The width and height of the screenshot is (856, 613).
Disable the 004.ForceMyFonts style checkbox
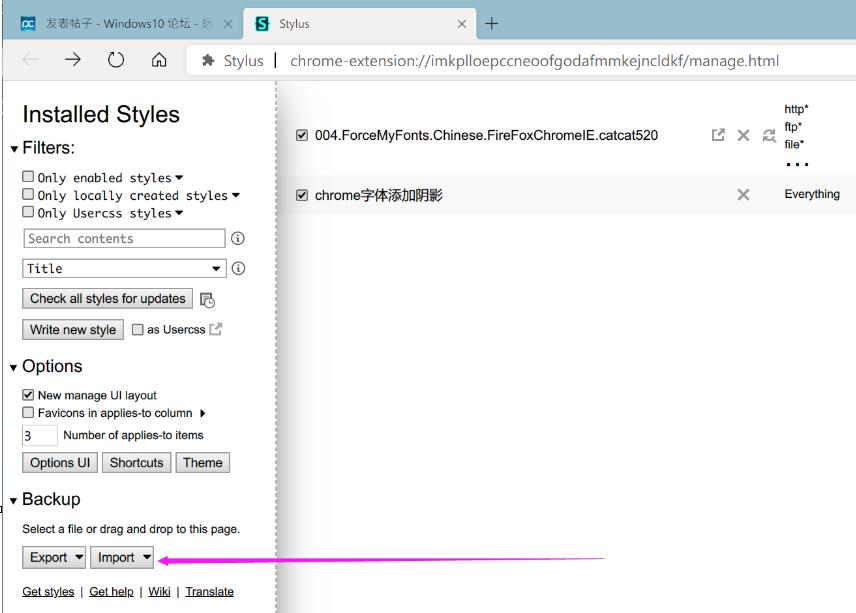click(x=302, y=135)
